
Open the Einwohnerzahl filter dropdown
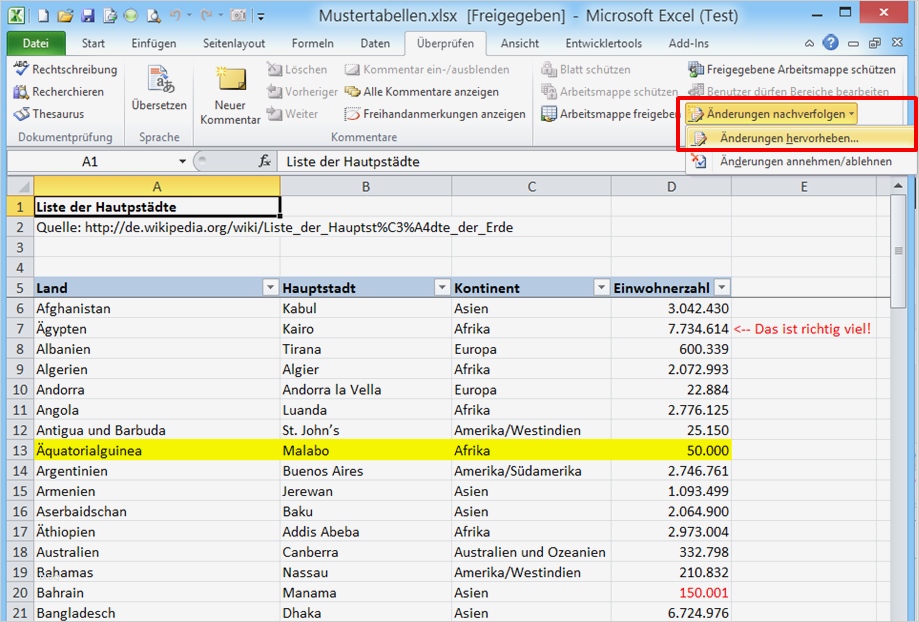721,288
